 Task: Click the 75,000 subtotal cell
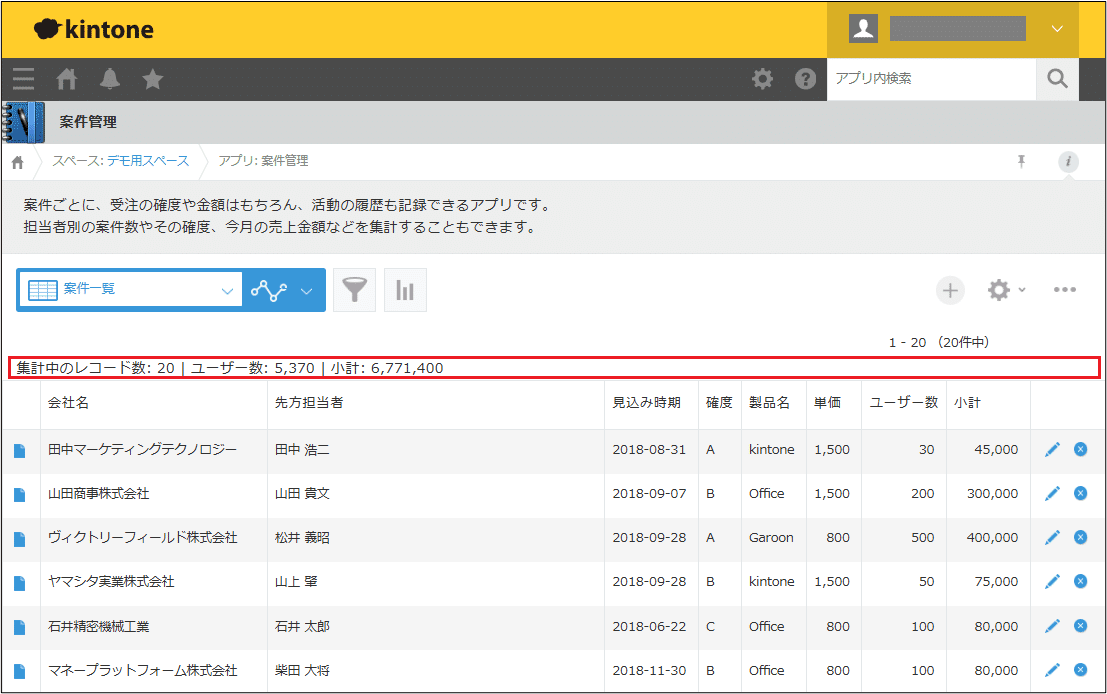click(996, 581)
